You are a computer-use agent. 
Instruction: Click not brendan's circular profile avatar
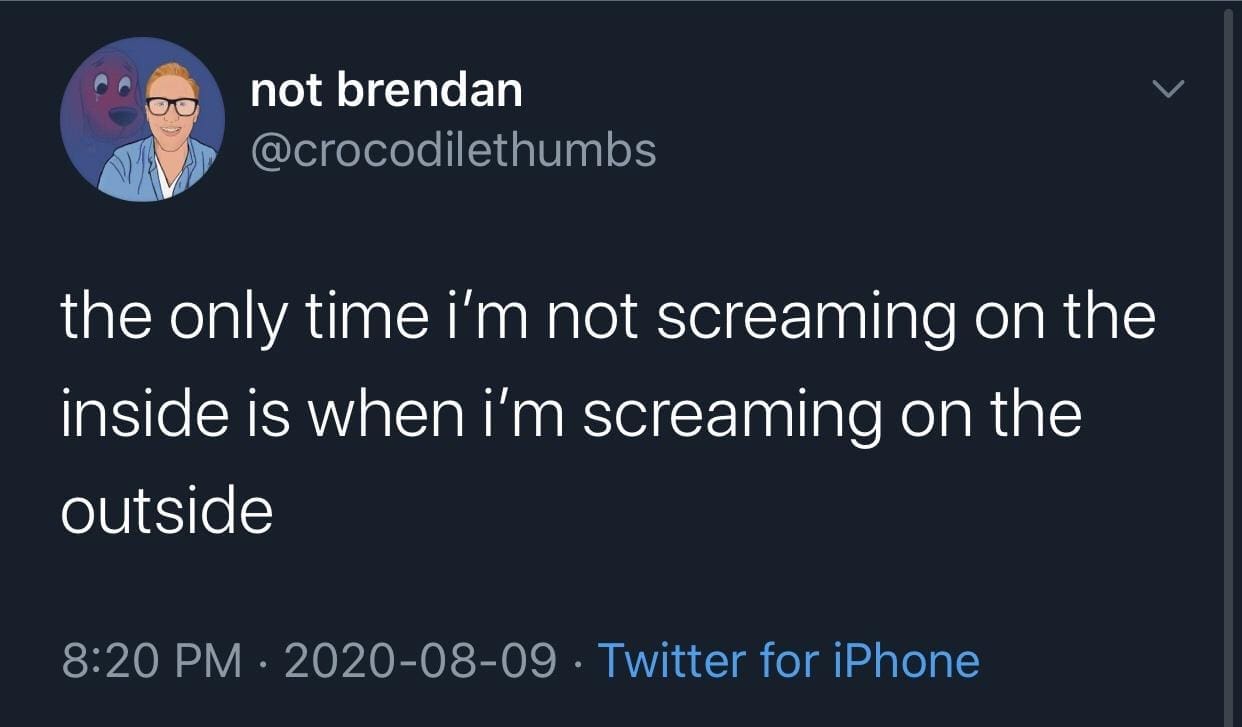[142, 119]
